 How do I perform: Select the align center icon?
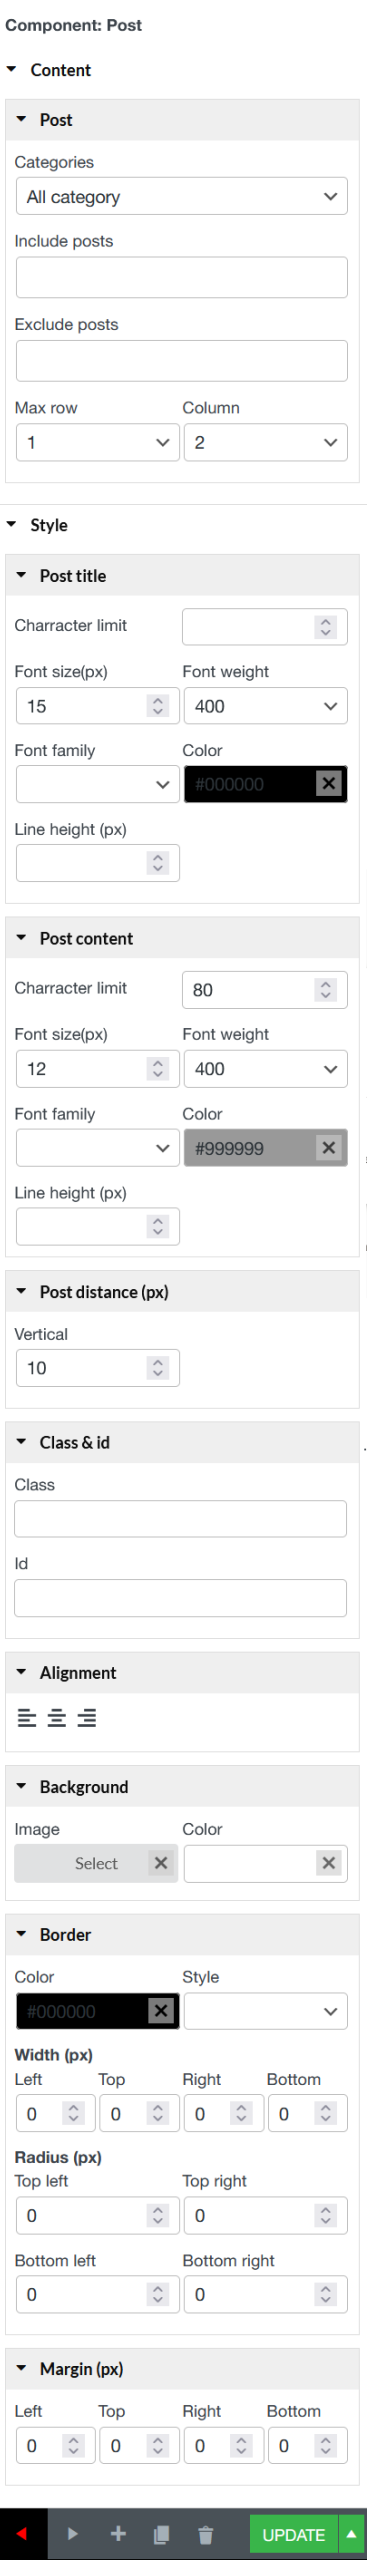click(57, 1718)
